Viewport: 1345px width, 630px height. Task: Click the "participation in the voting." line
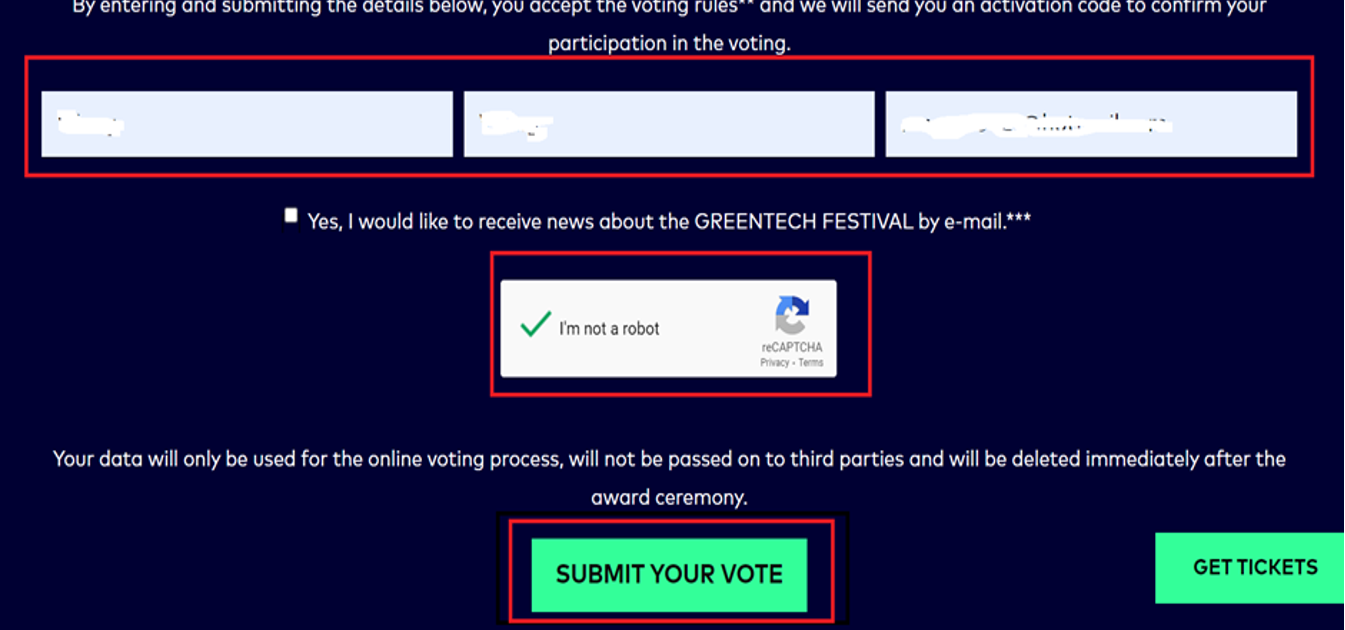pos(668,44)
